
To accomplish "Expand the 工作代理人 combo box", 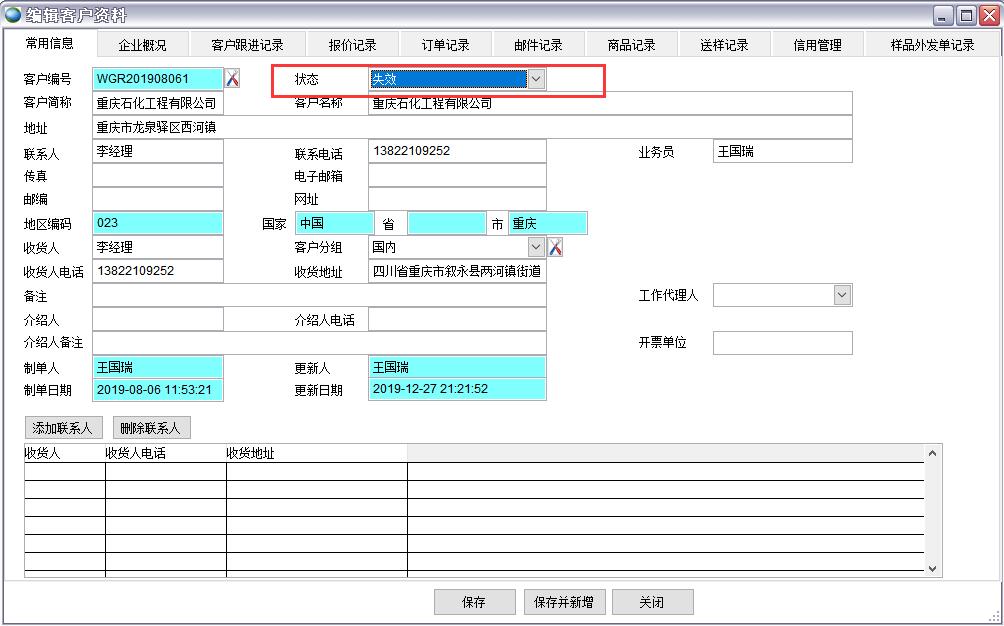I will click(841, 295).
